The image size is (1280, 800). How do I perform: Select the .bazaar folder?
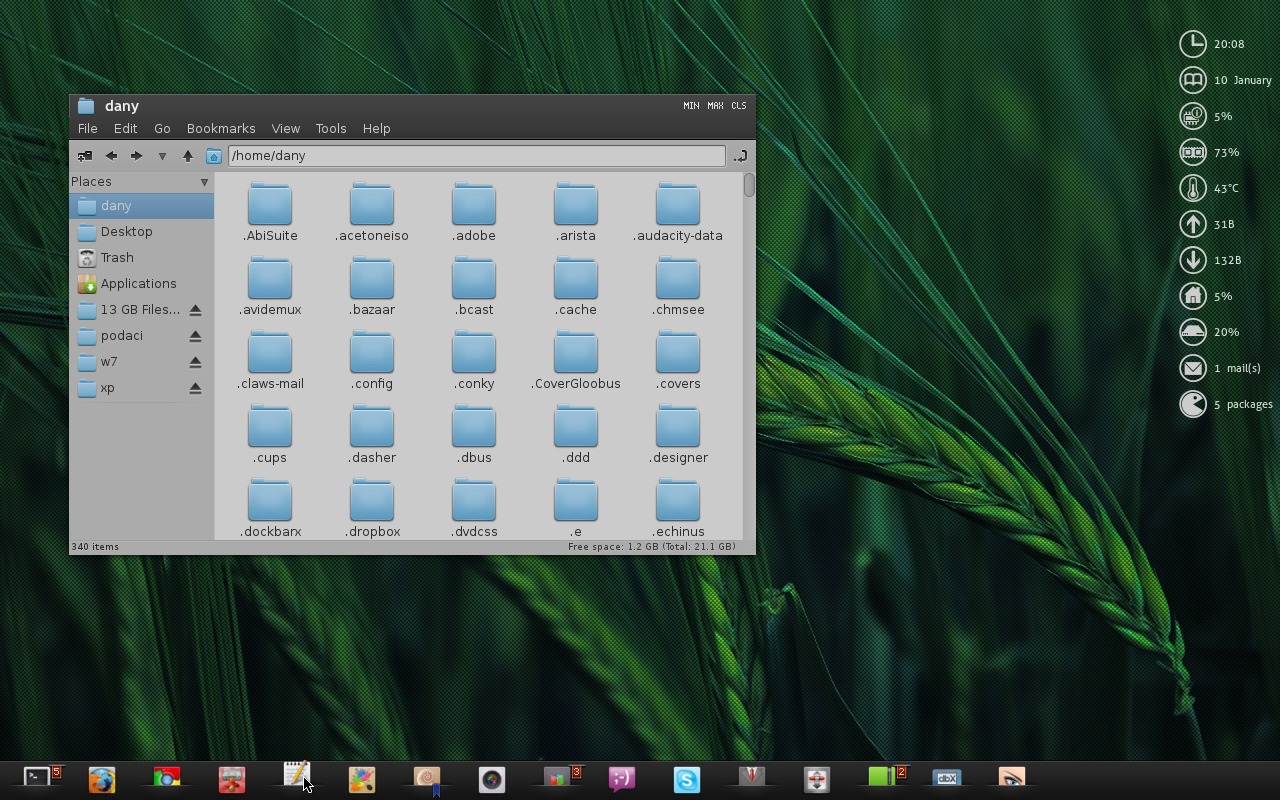[x=372, y=286]
